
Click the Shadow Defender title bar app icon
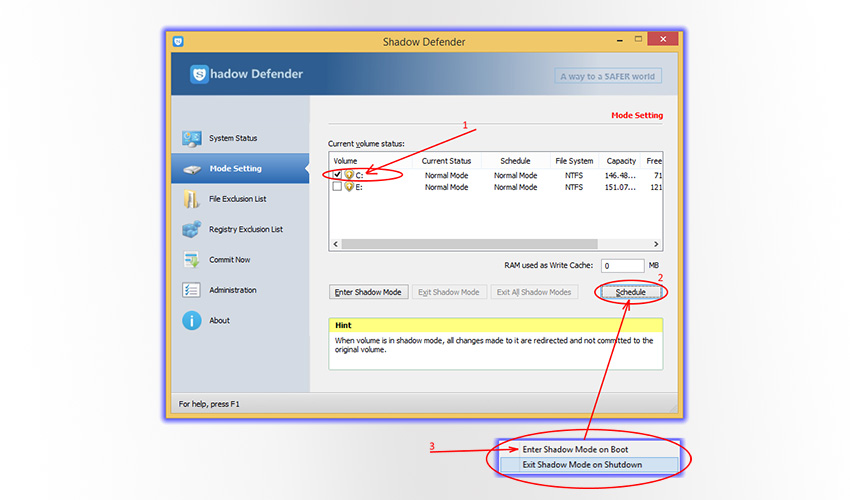coord(178,41)
